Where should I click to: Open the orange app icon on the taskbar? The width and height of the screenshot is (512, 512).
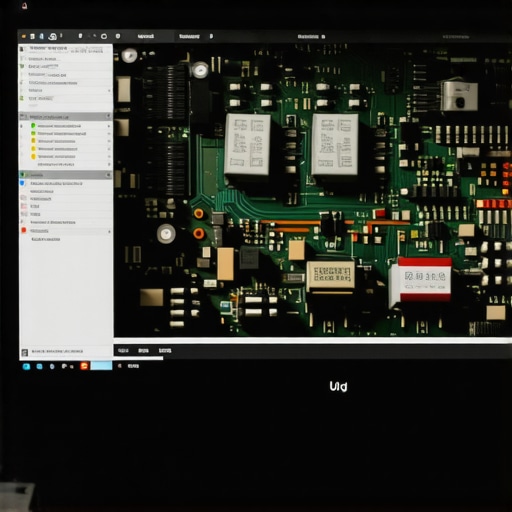[84, 366]
